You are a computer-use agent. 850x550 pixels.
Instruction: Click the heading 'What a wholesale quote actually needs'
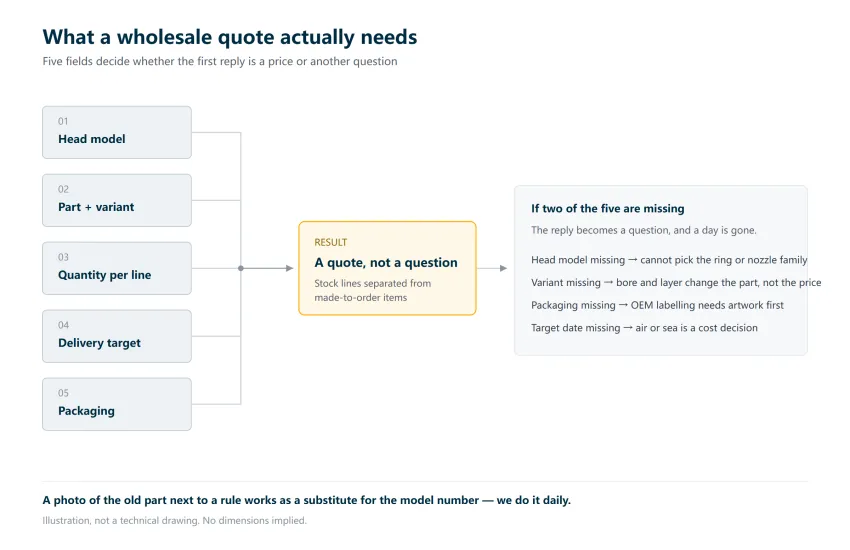pyautogui.click(x=230, y=37)
